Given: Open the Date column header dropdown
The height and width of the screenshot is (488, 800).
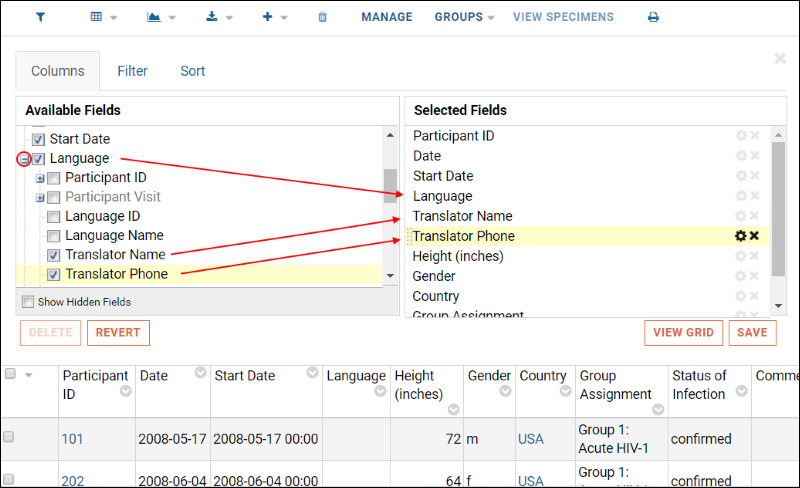Looking at the screenshot, I should (x=201, y=373).
